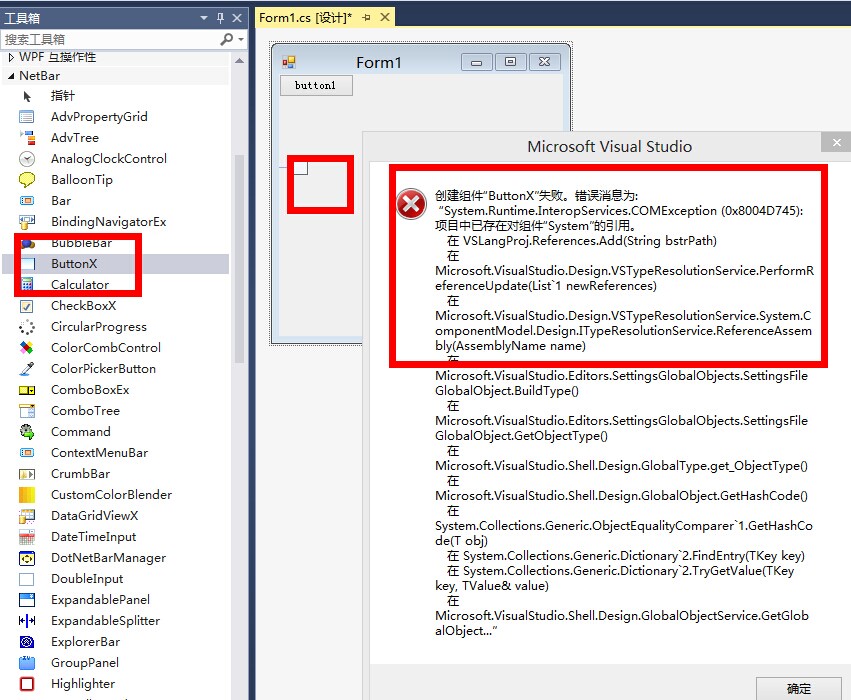Click 确定 to dismiss the error dialog

click(798, 688)
